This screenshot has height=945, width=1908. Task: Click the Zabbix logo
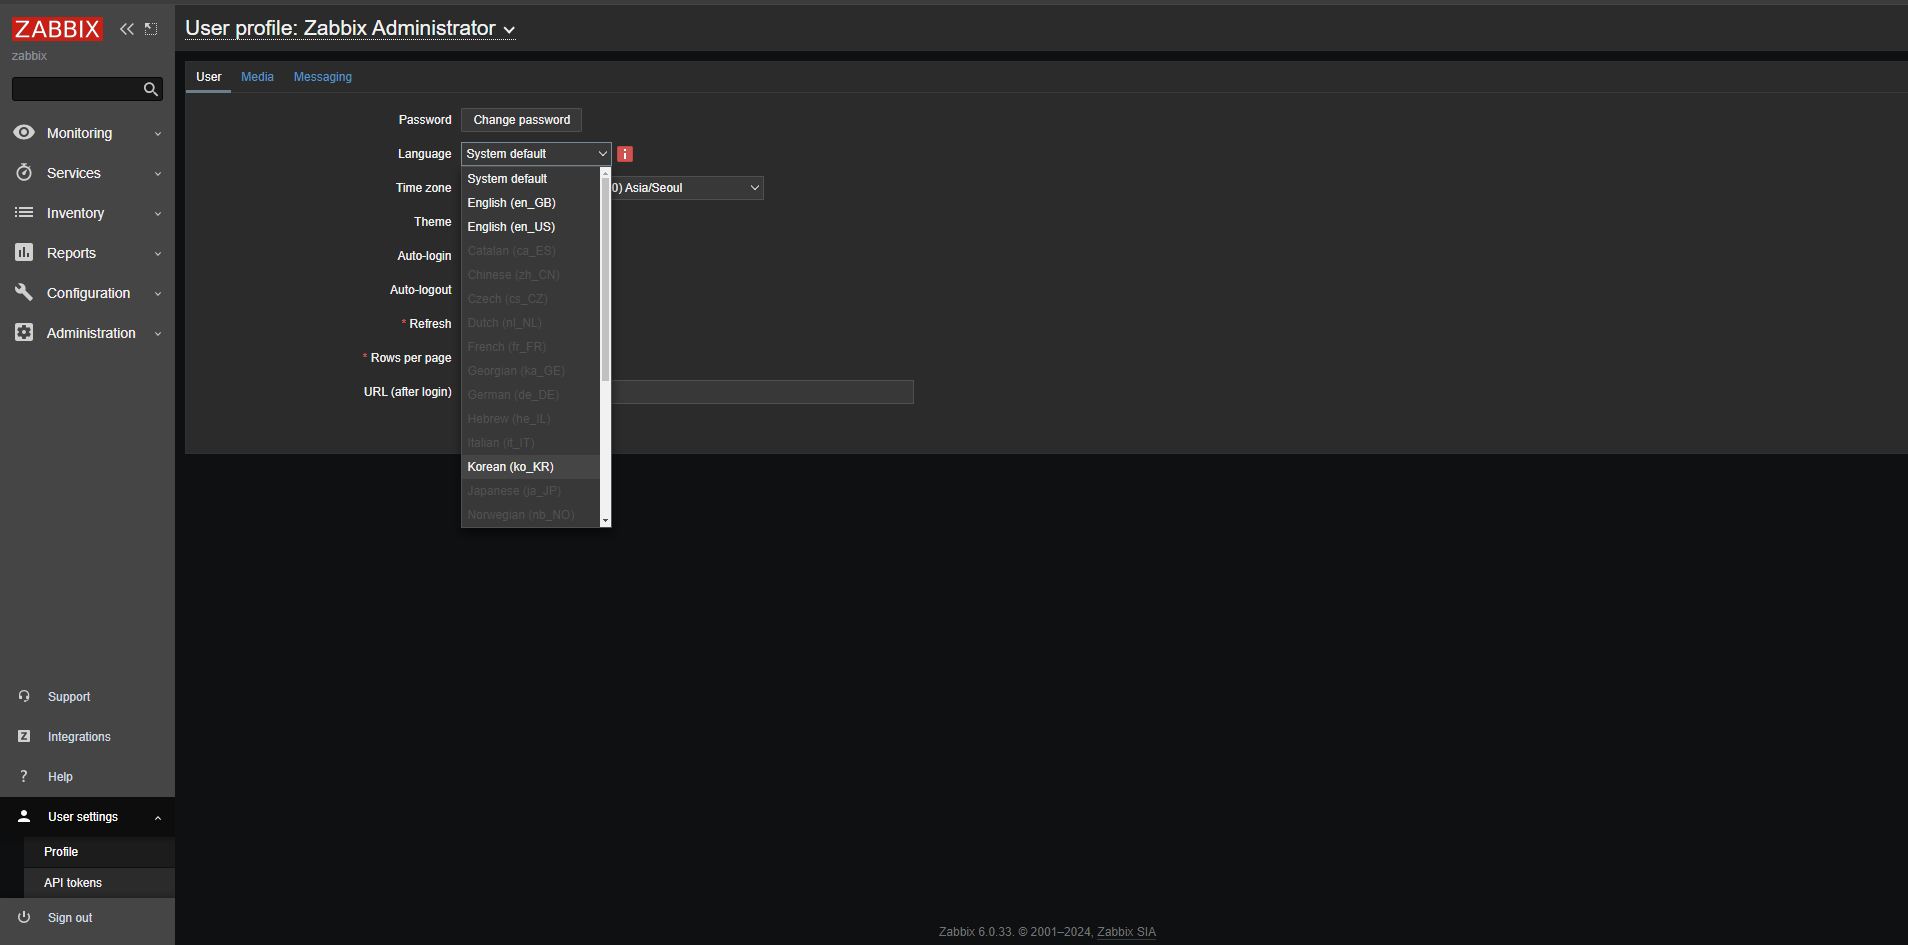click(57, 29)
